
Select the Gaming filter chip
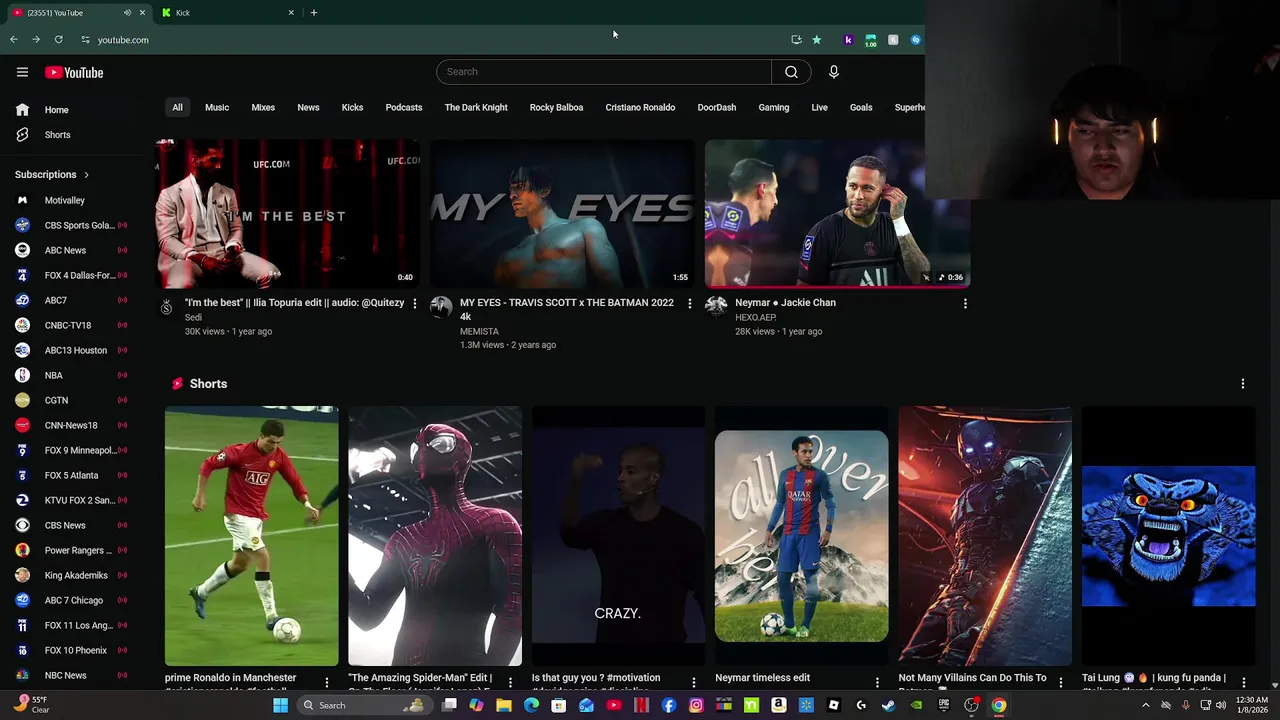click(x=773, y=107)
